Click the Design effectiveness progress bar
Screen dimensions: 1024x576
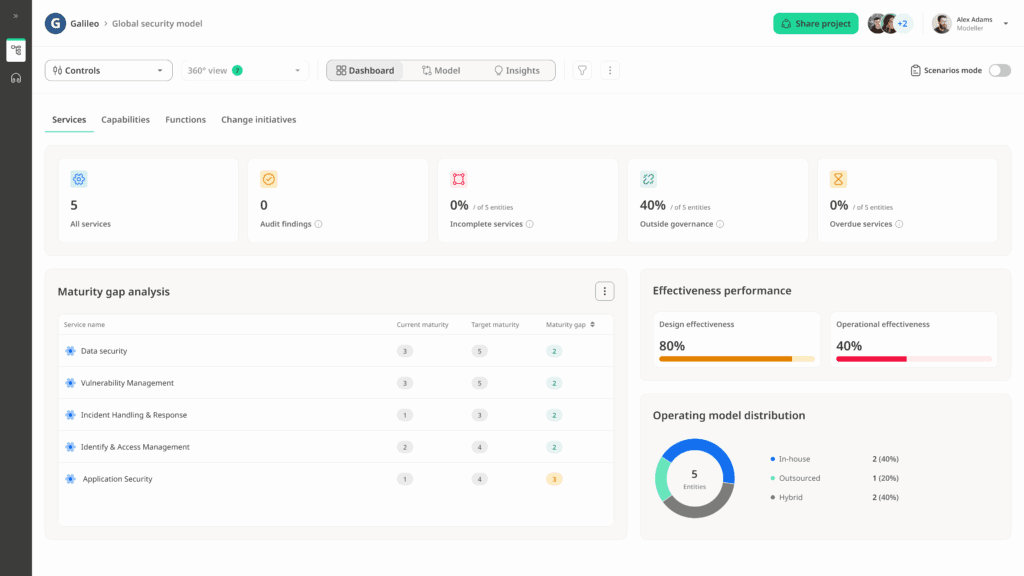coord(736,358)
